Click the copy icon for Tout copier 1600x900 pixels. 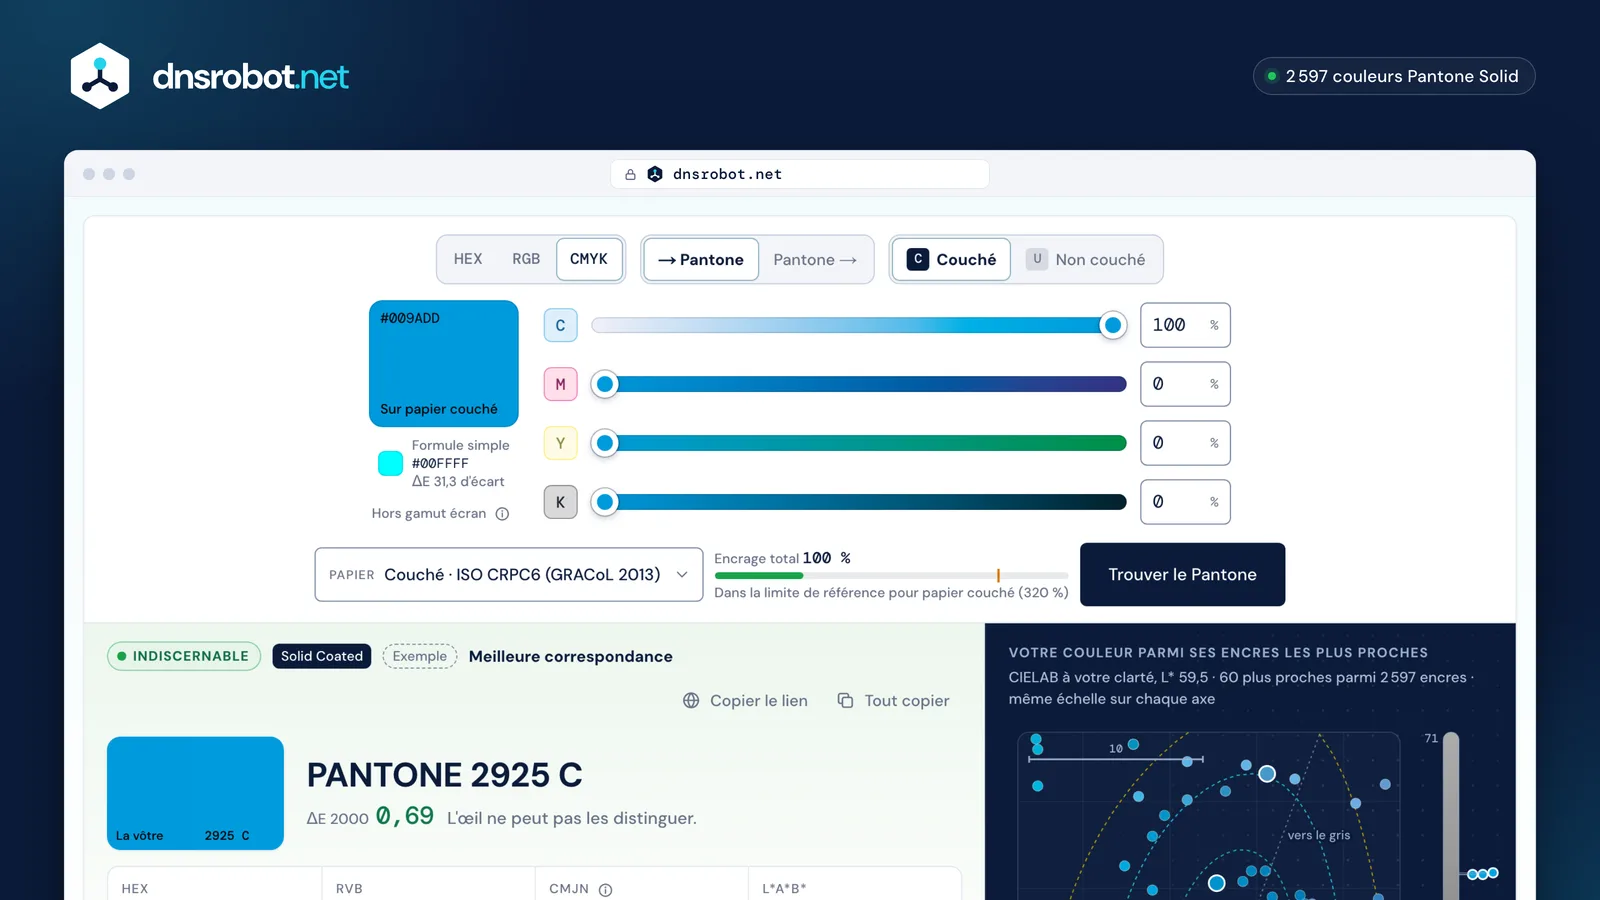coord(845,700)
